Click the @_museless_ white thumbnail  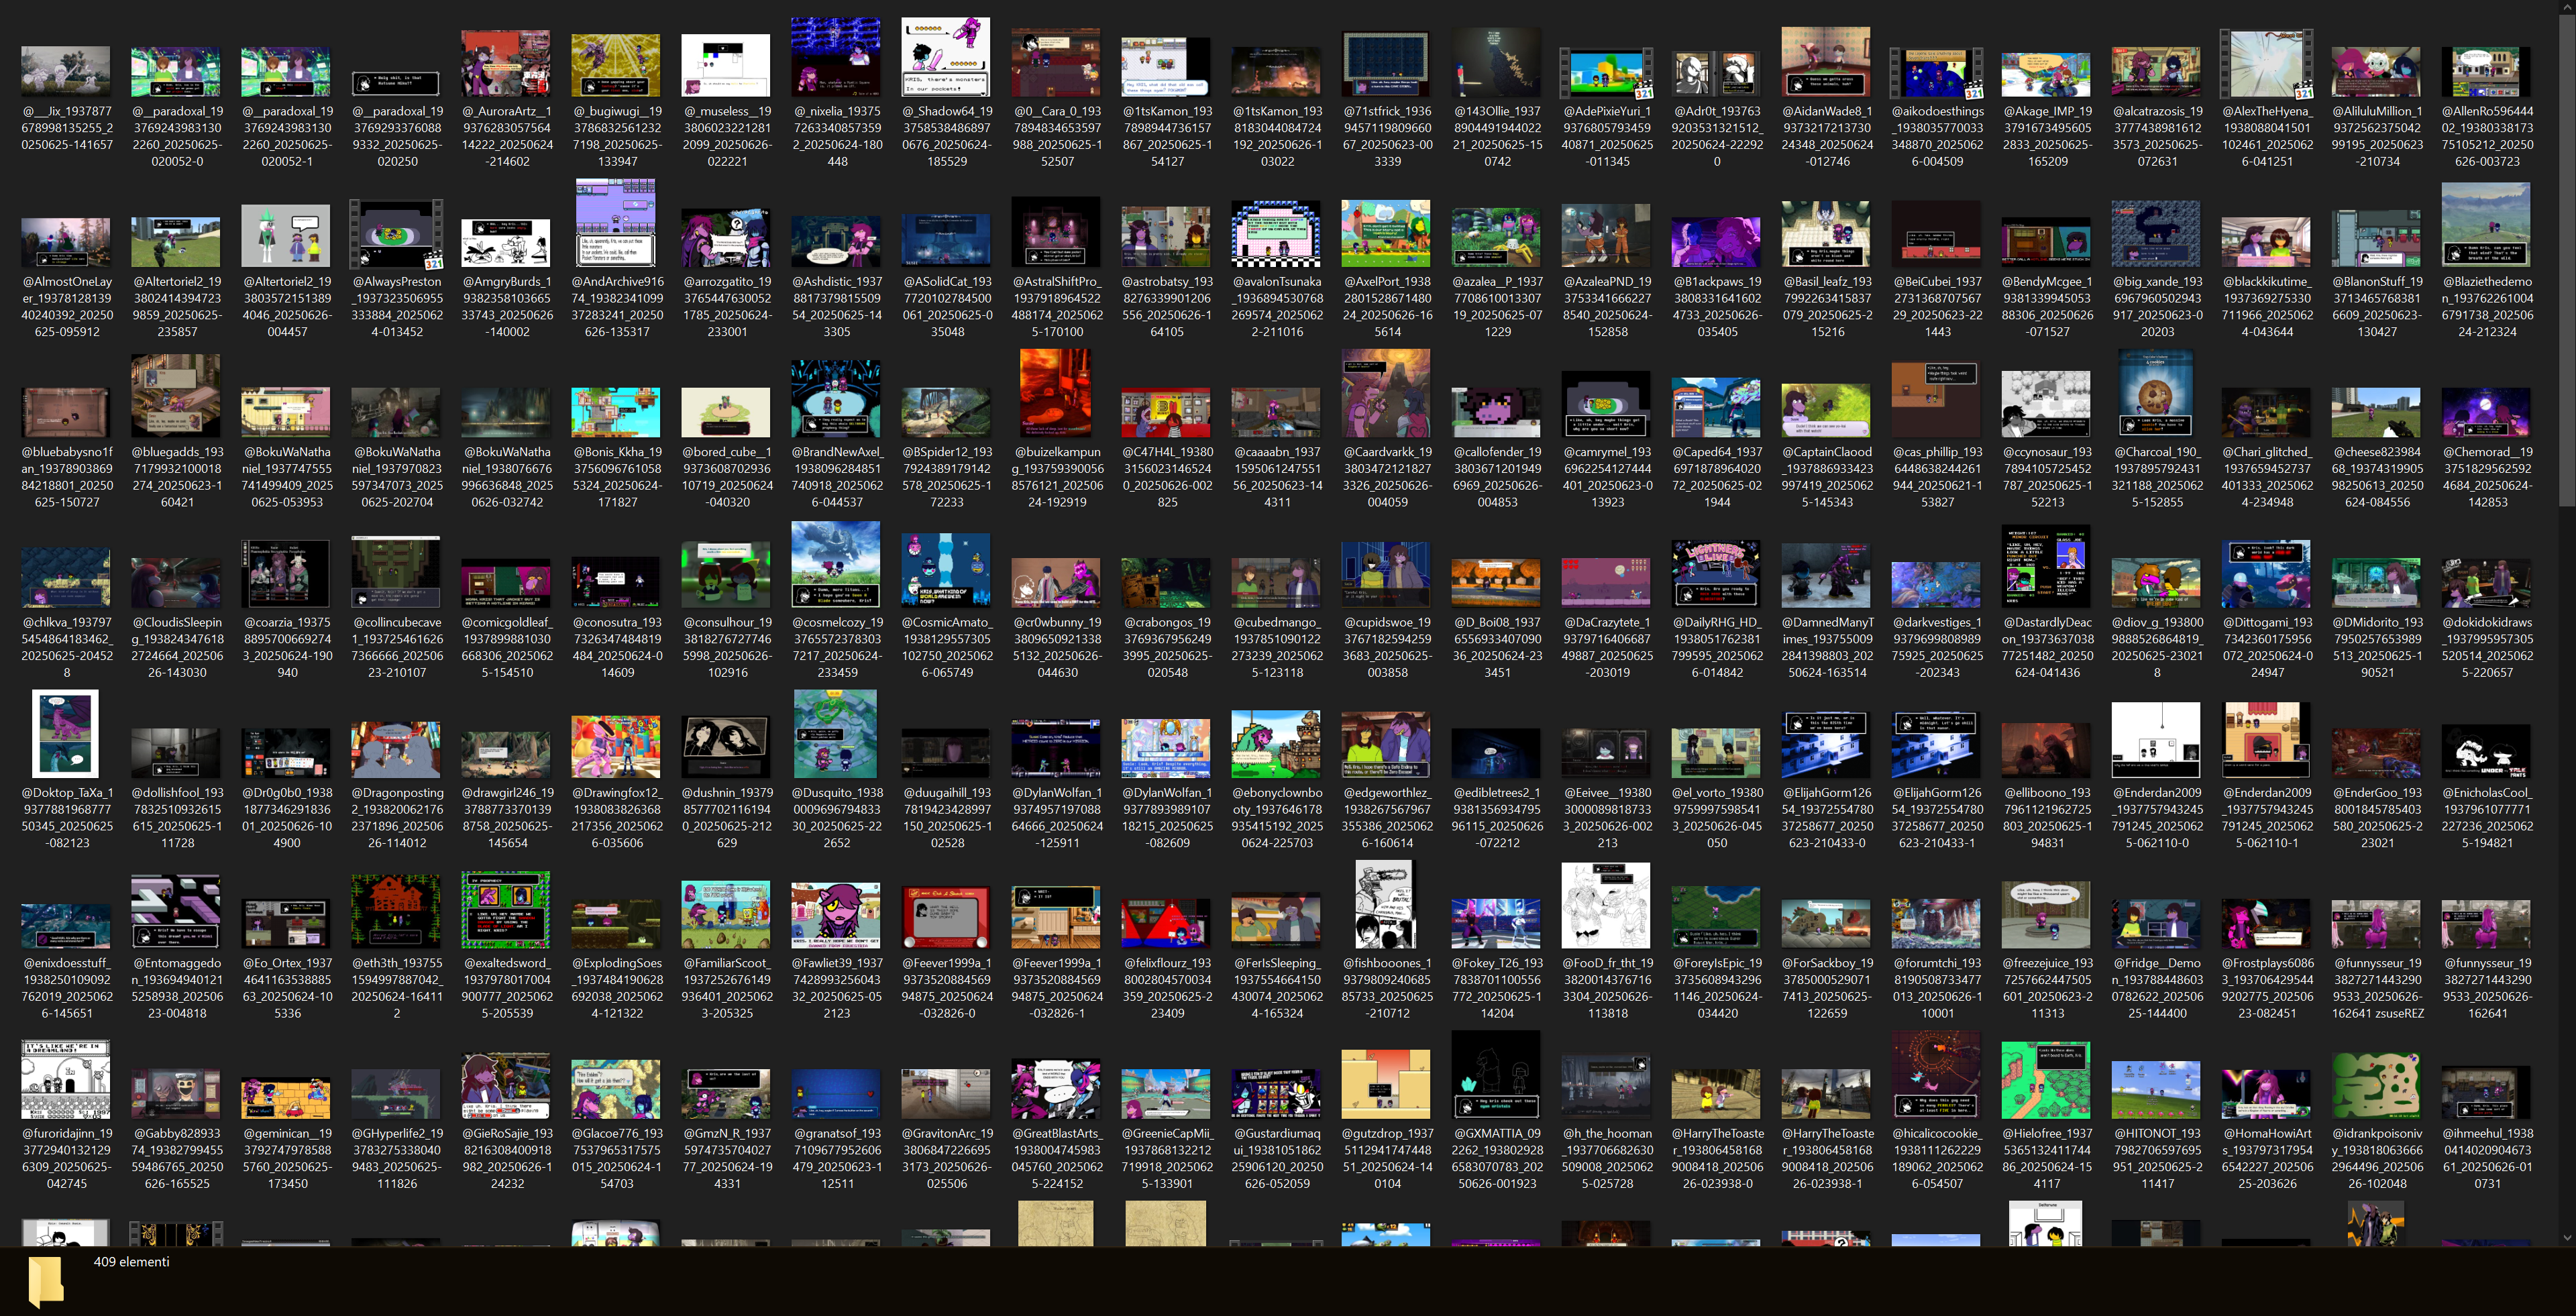pyautogui.click(x=726, y=65)
